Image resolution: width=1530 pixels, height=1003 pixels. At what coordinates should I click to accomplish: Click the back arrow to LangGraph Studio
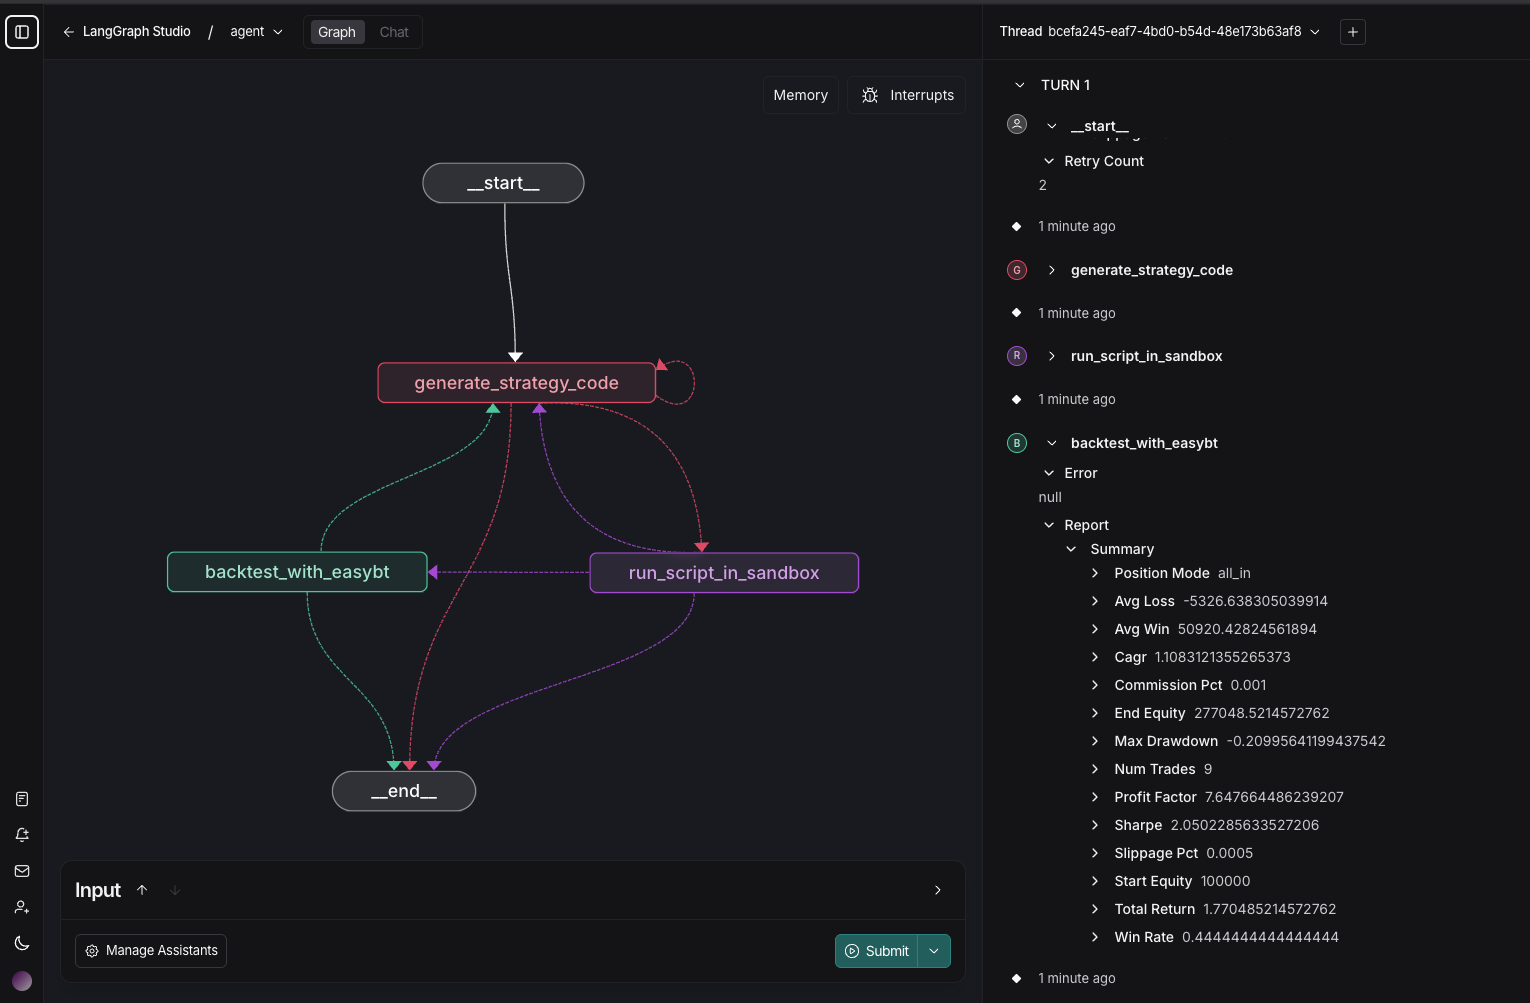[x=68, y=32]
